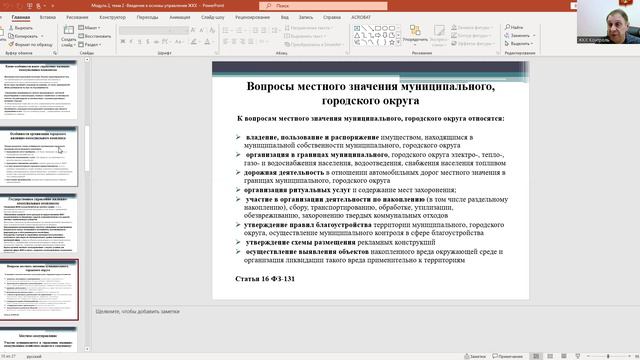Click notes pane placeholder to add notes
Screen dimensions: 640x360
pos(138,311)
